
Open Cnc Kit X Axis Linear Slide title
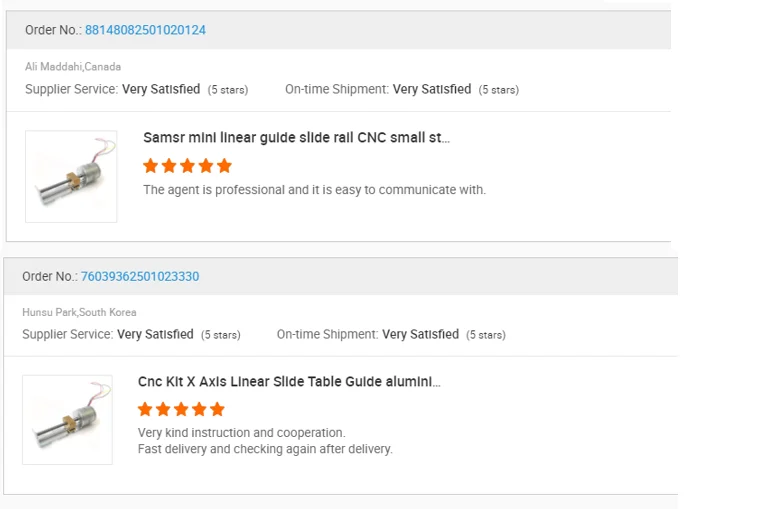click(289, 381)
